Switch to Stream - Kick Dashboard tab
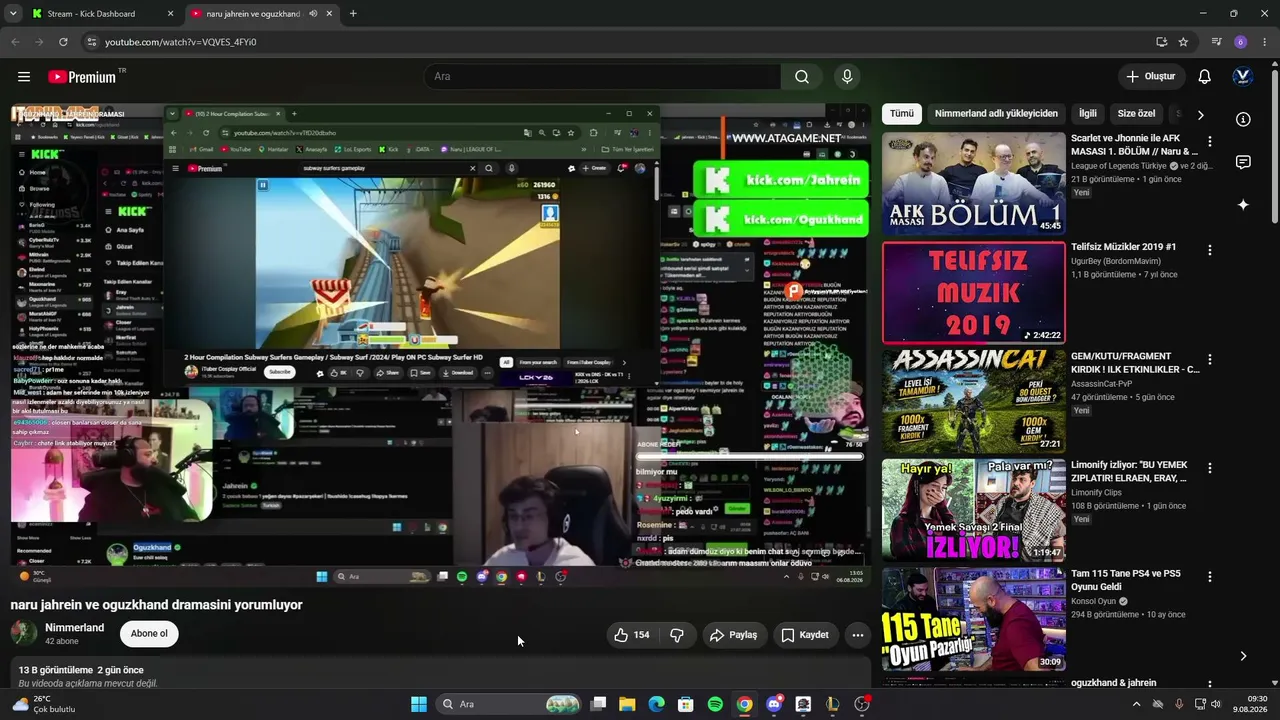The width and height of the screenshot is (1280, 720). [x=103, y=14]
